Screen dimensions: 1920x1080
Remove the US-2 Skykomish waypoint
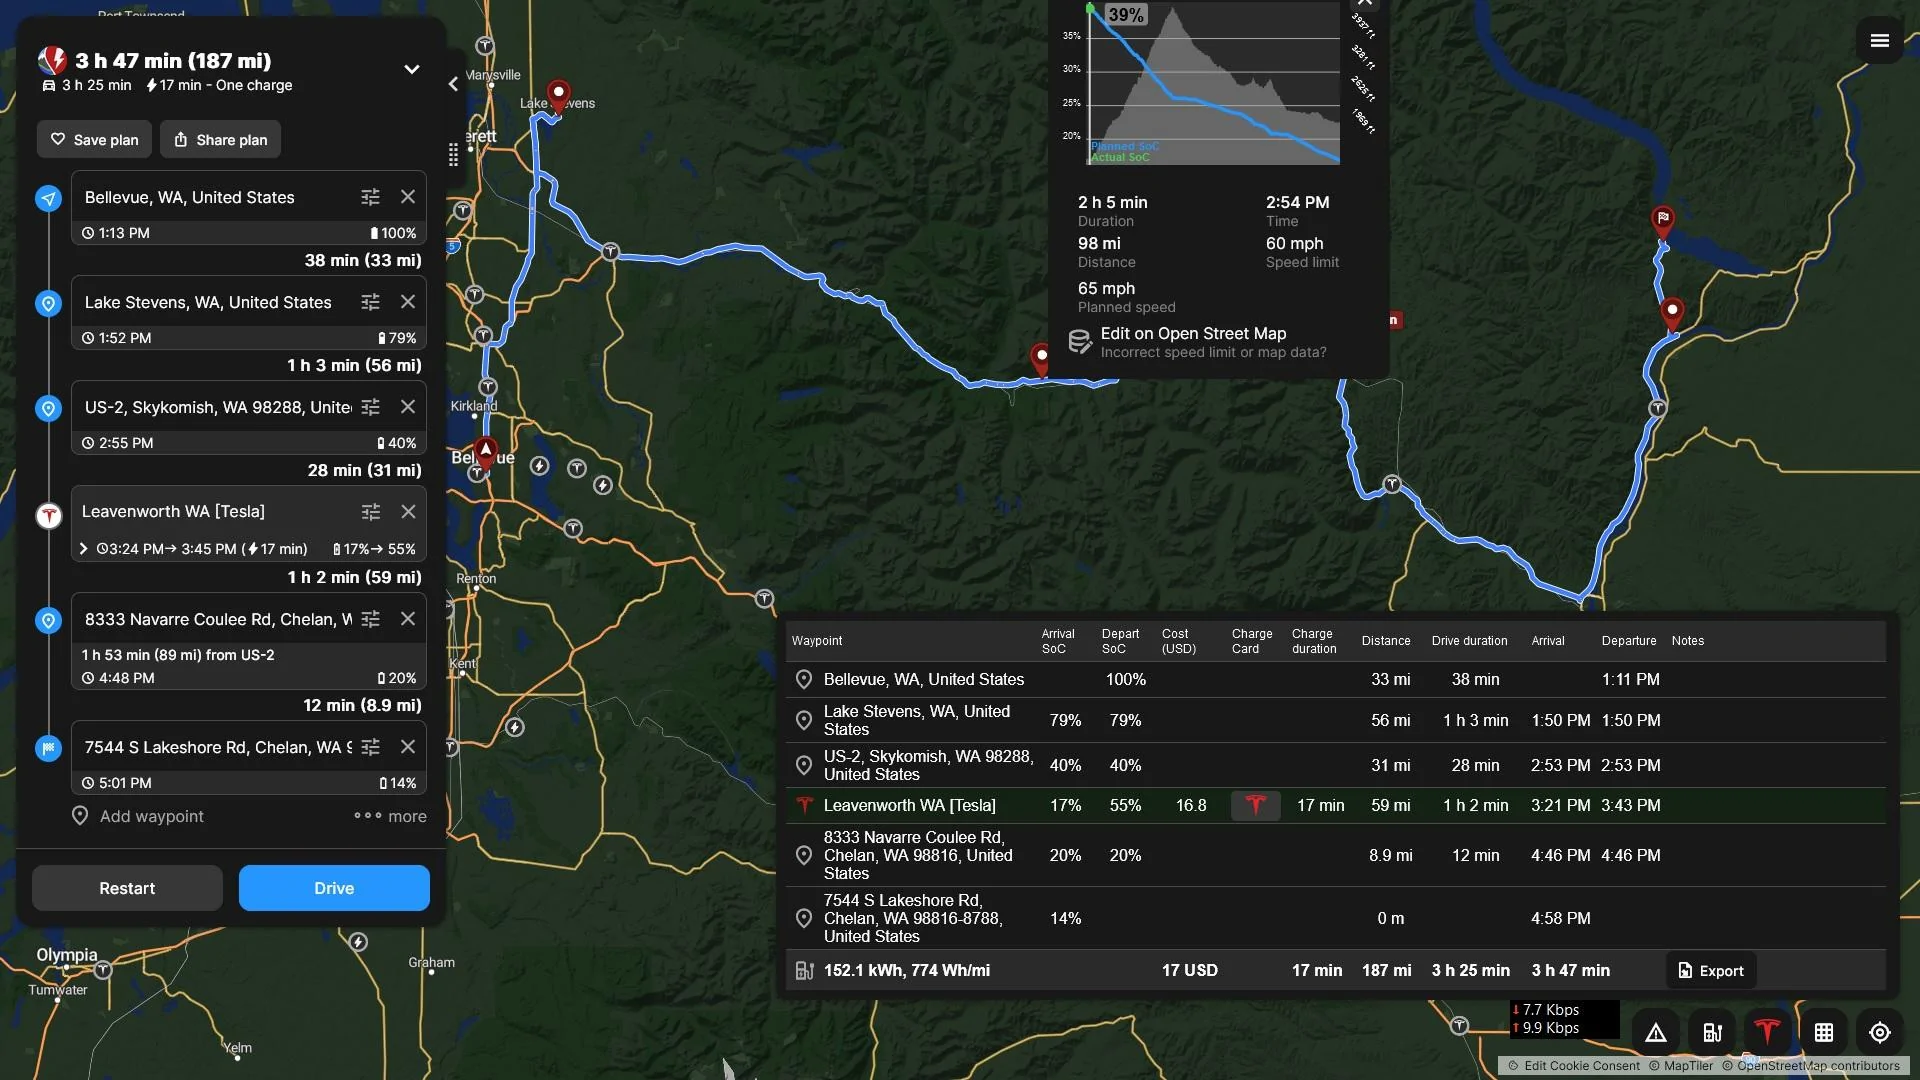click(x=408, y=407)
